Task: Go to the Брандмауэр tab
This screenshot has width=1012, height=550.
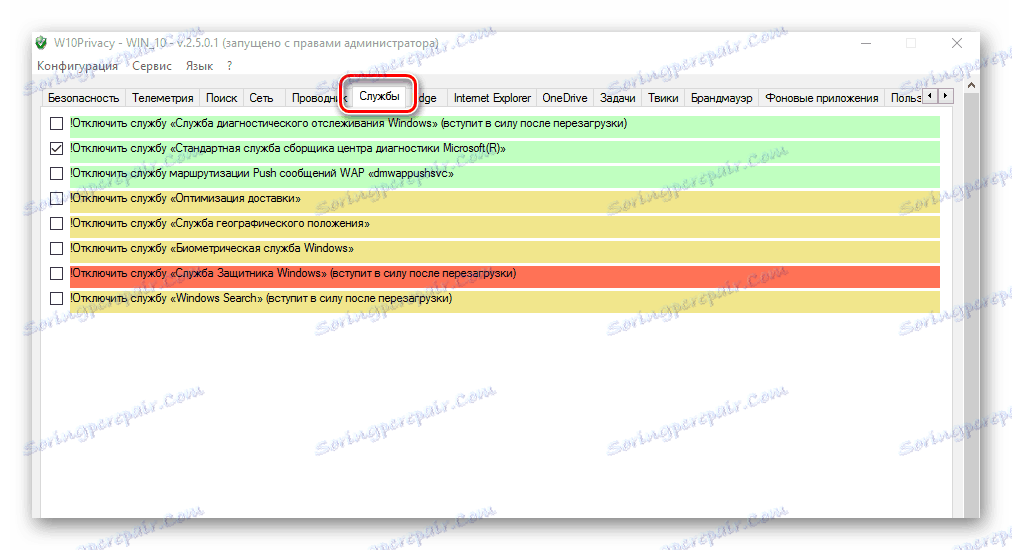Action: pyautogui.click(x=722, y=98)
